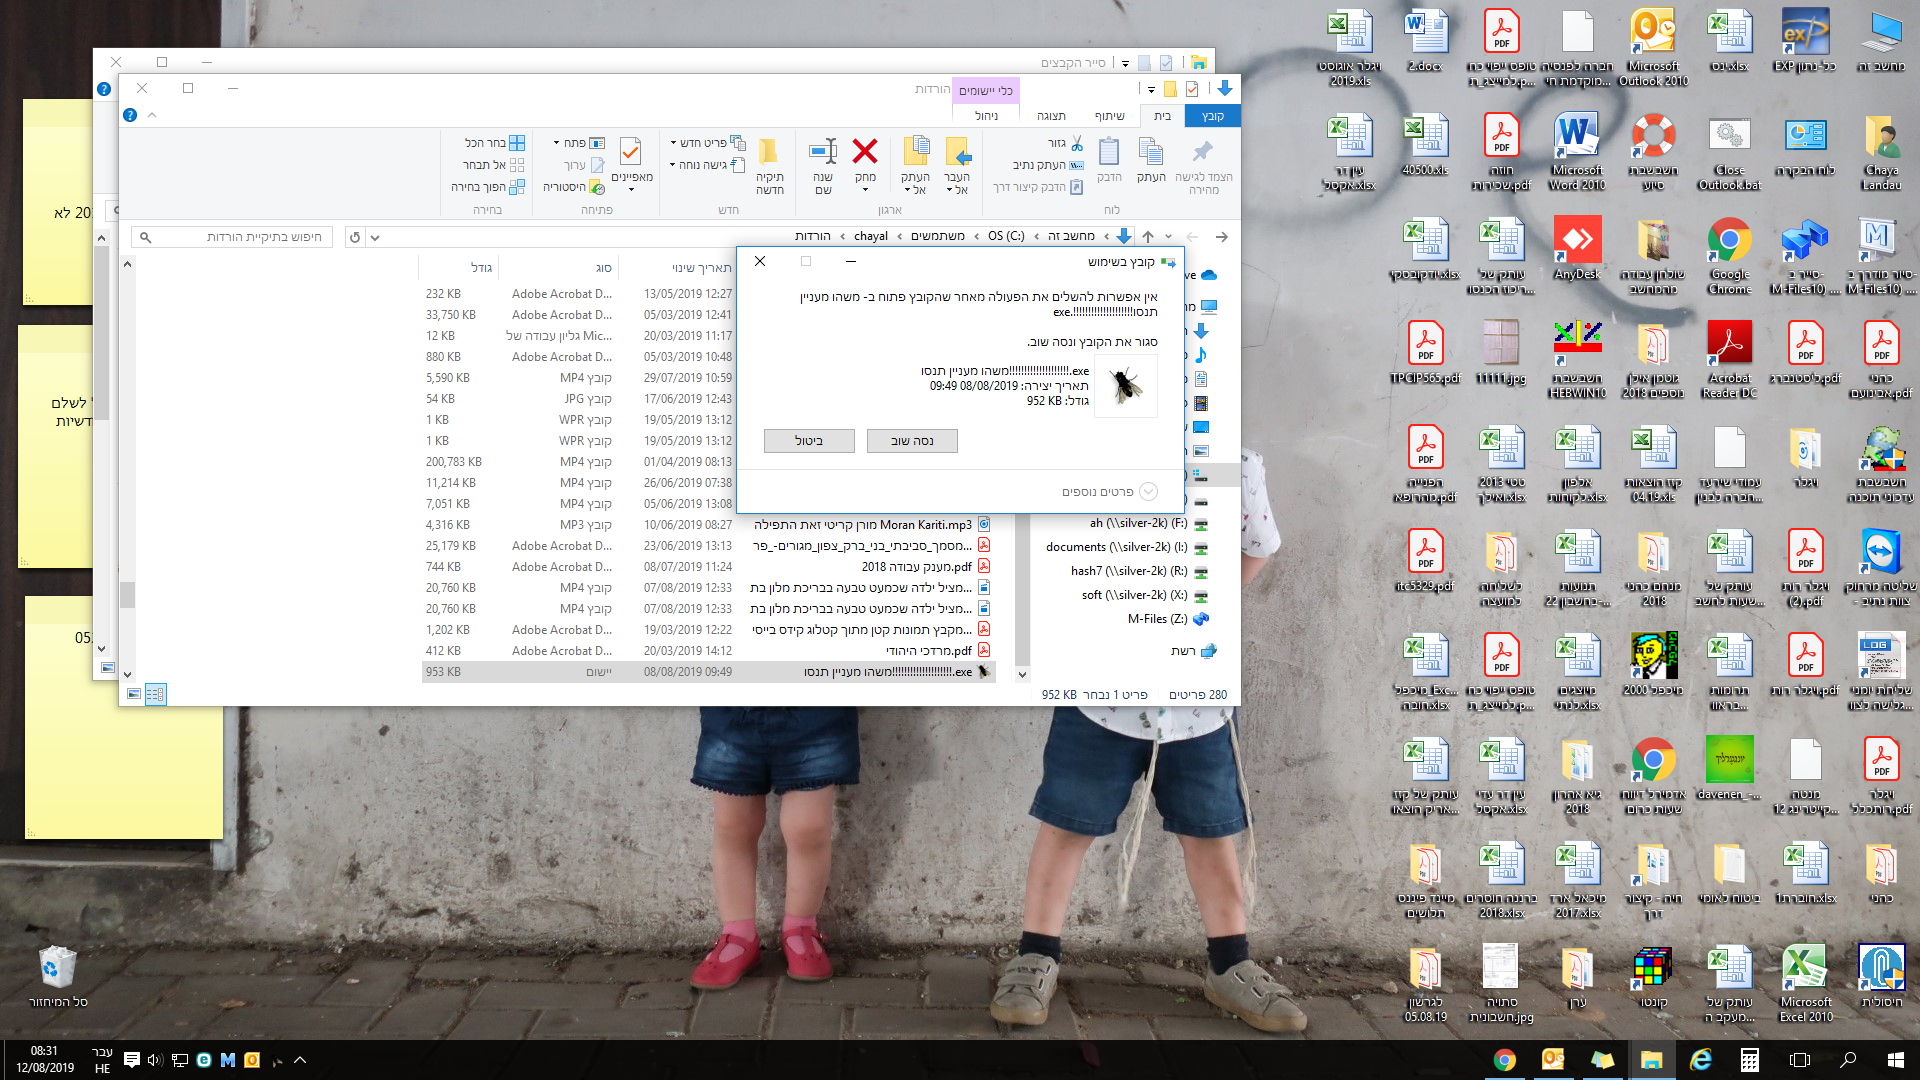Click the Properties (מאפיינים) checkmark icon
This screenshot has height=1080, width=1920.
[x=631, y=152]
